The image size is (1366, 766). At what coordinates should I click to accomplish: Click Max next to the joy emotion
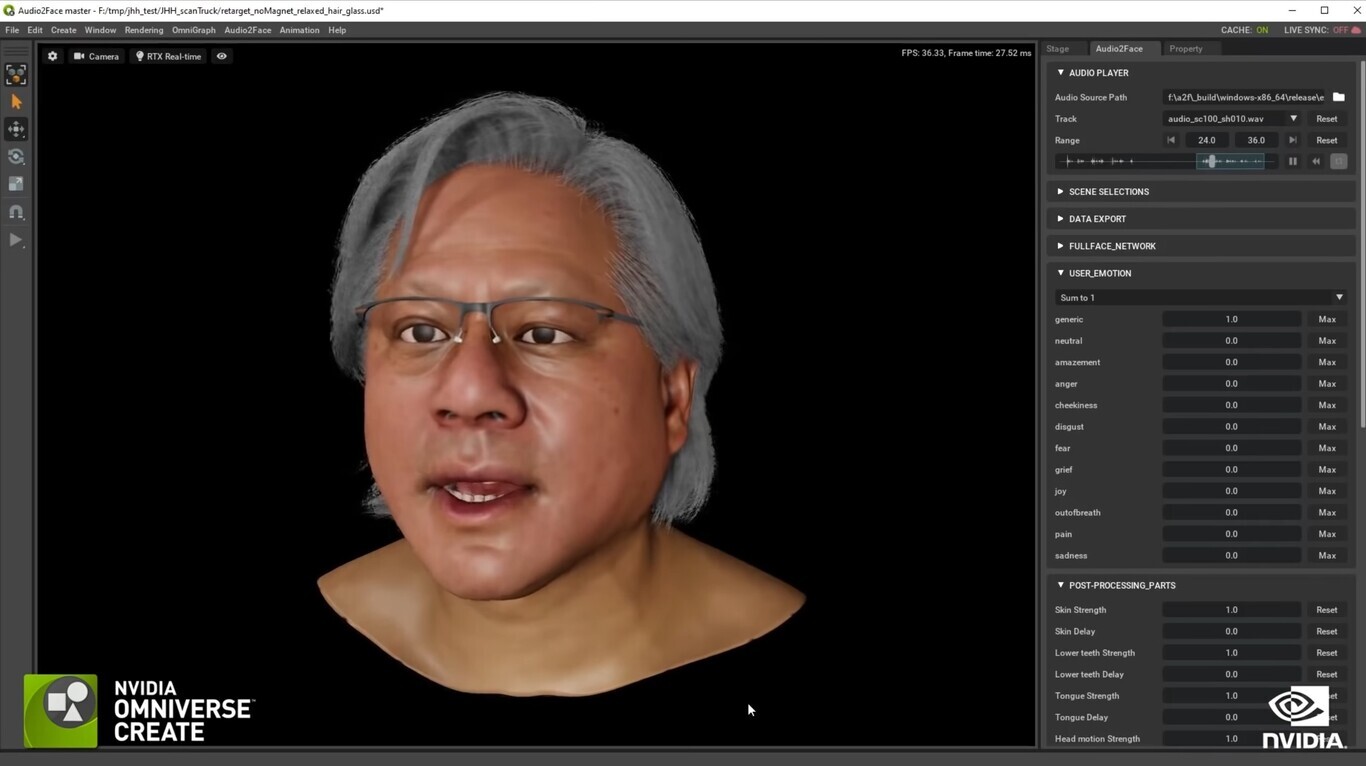pos(1326,491)
